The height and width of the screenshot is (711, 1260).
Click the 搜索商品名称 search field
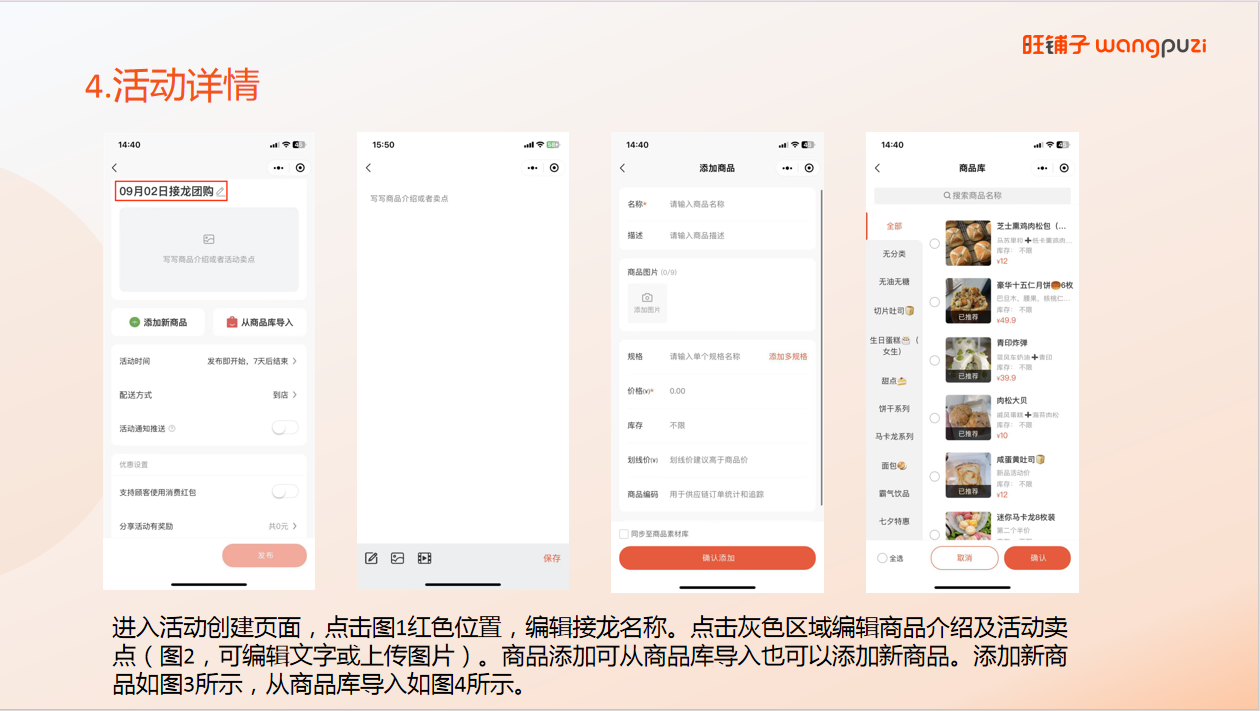(x=972, y=196)
